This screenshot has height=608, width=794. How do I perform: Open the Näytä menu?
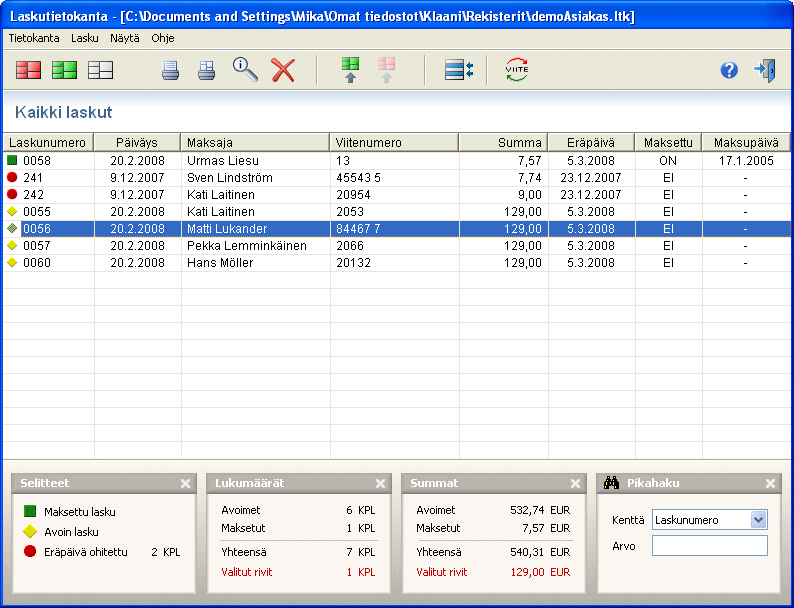coord(125,37)
